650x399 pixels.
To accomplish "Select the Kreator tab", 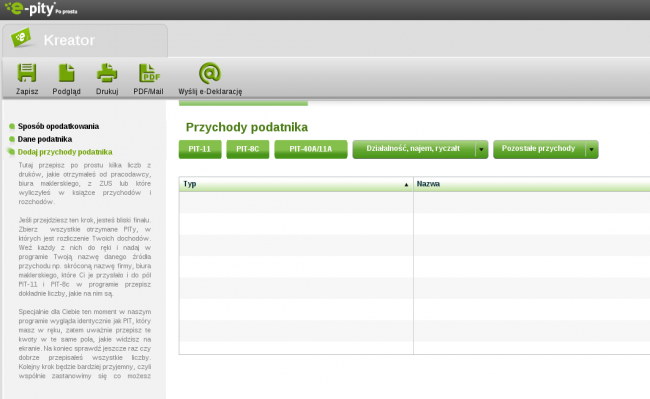I will pos(85,40).
